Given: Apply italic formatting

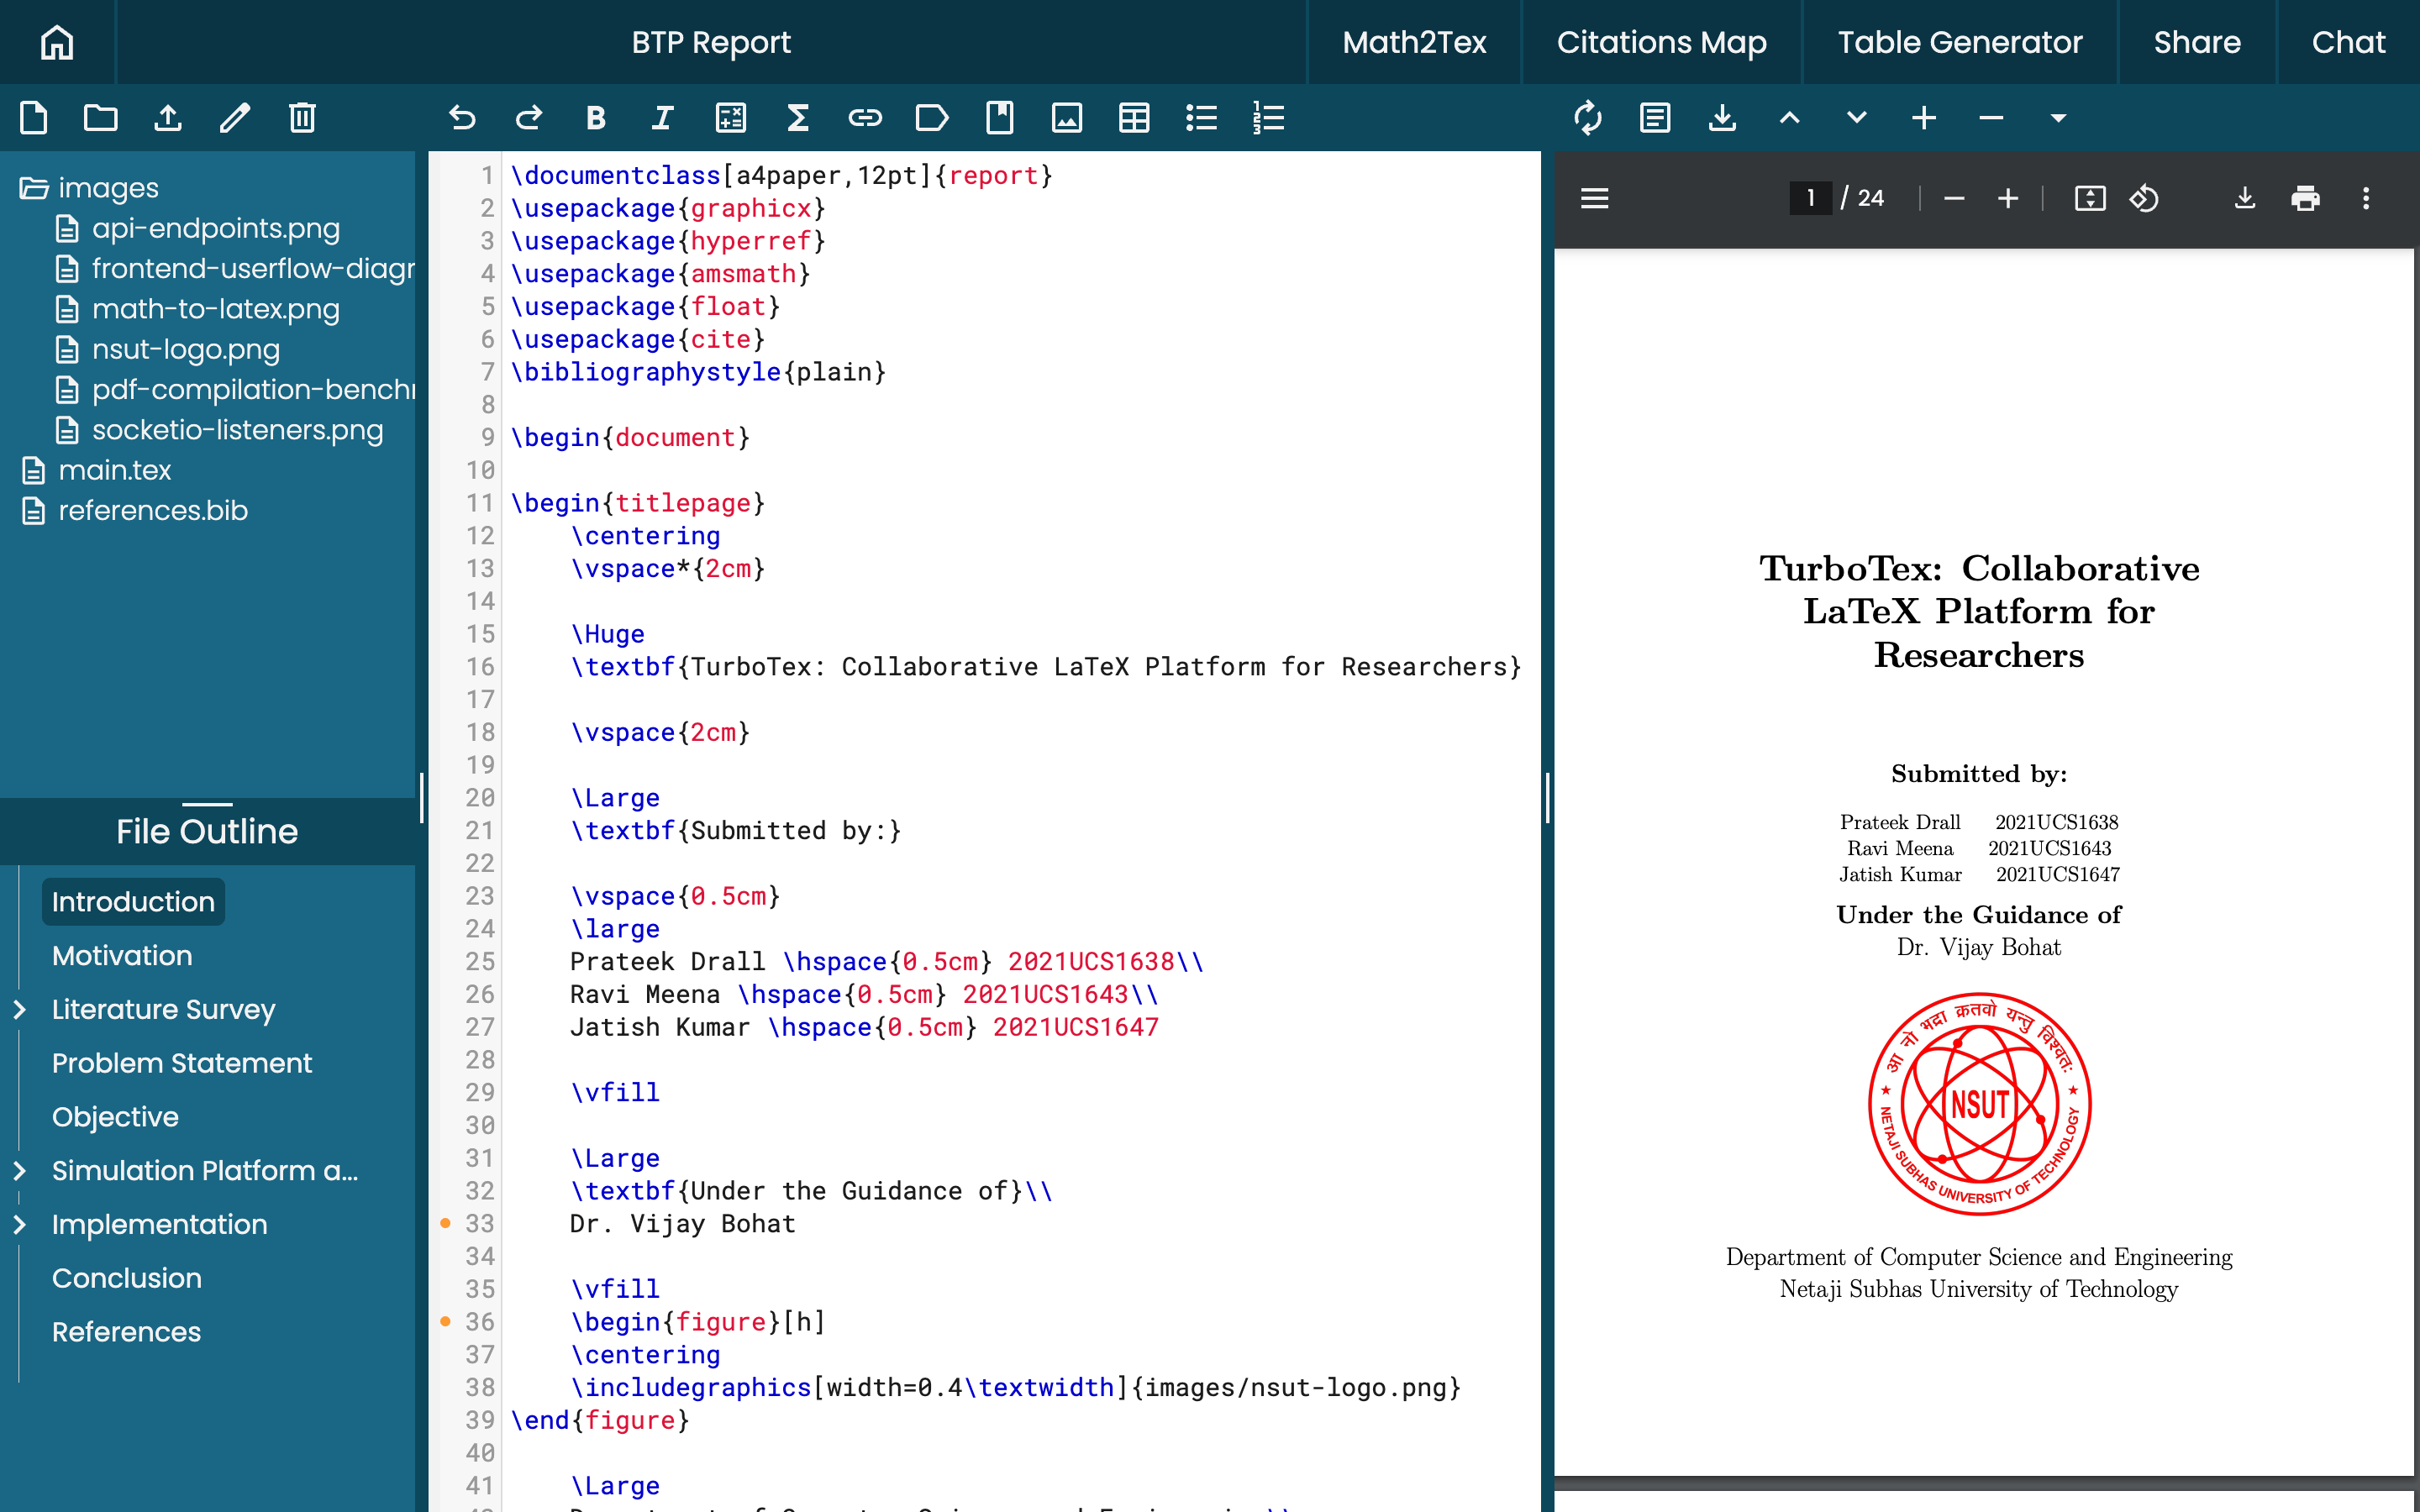Looking at the screenshot, I should [x=663, y=118].
